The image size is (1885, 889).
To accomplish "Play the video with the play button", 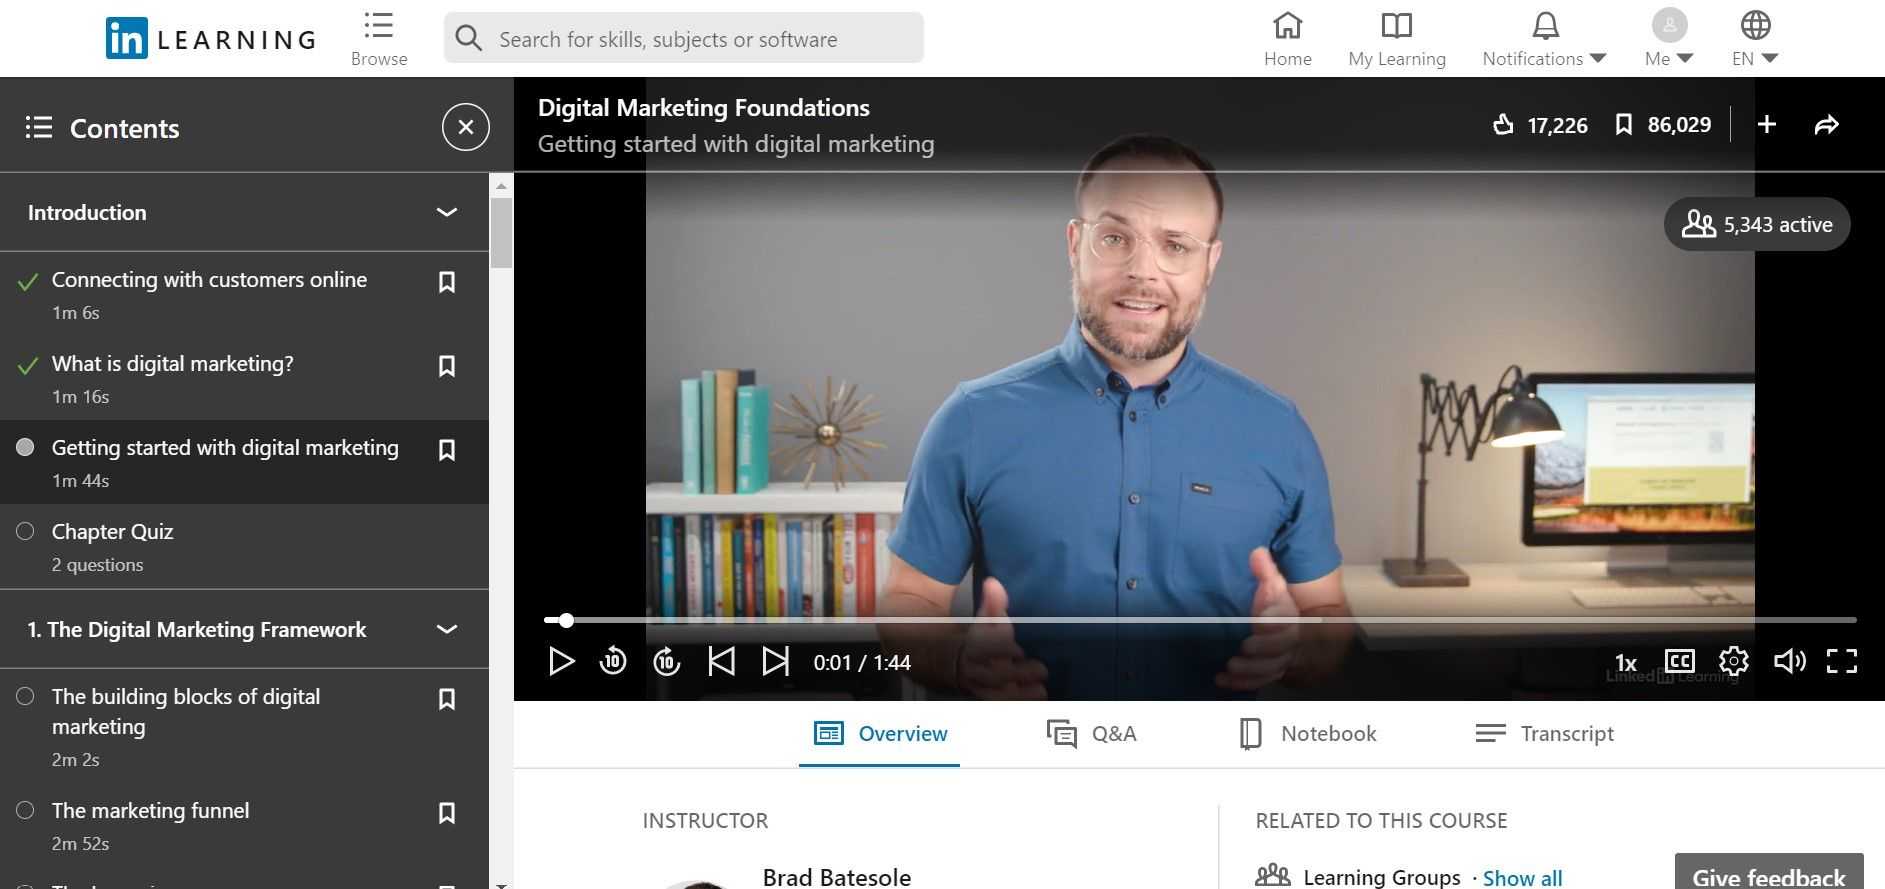I will [561, 662].
